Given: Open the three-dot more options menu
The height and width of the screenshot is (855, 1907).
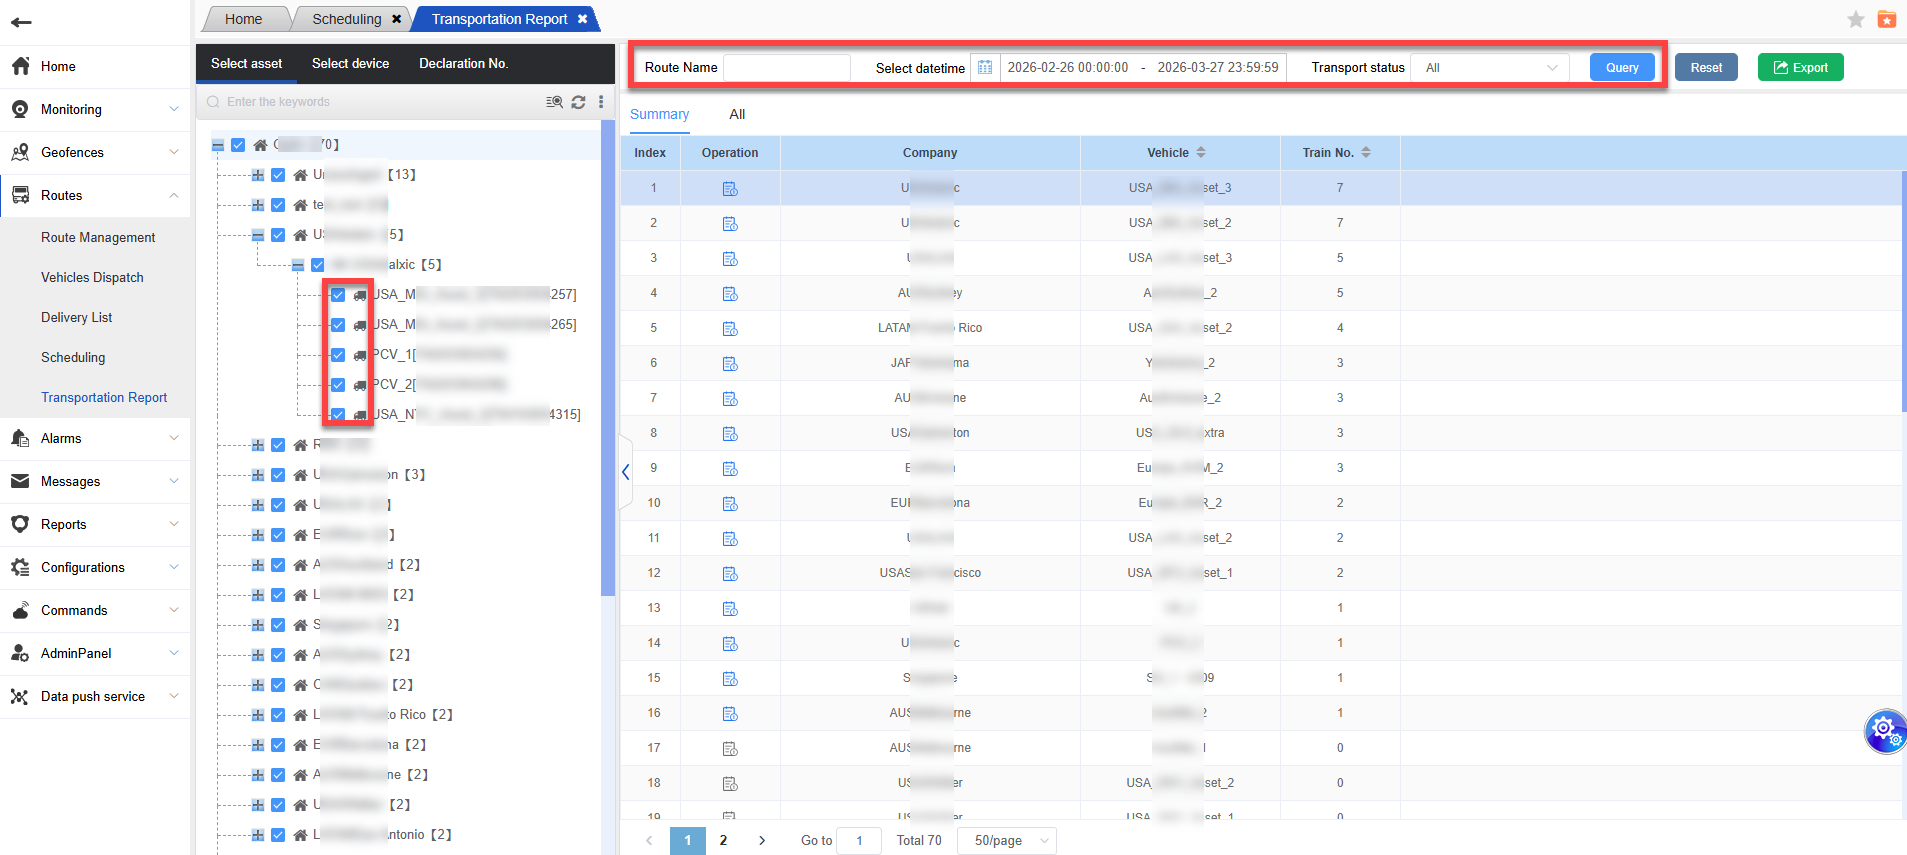Looking at the screenshot, I should (601, 102).
